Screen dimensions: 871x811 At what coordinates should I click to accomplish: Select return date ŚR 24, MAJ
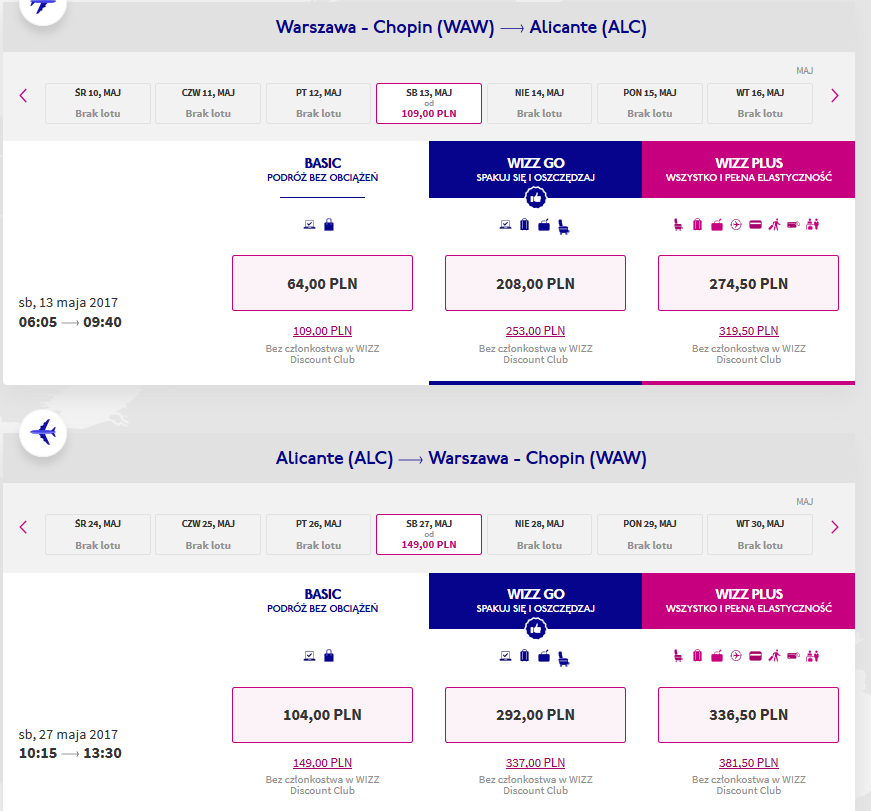coord(98,534)
